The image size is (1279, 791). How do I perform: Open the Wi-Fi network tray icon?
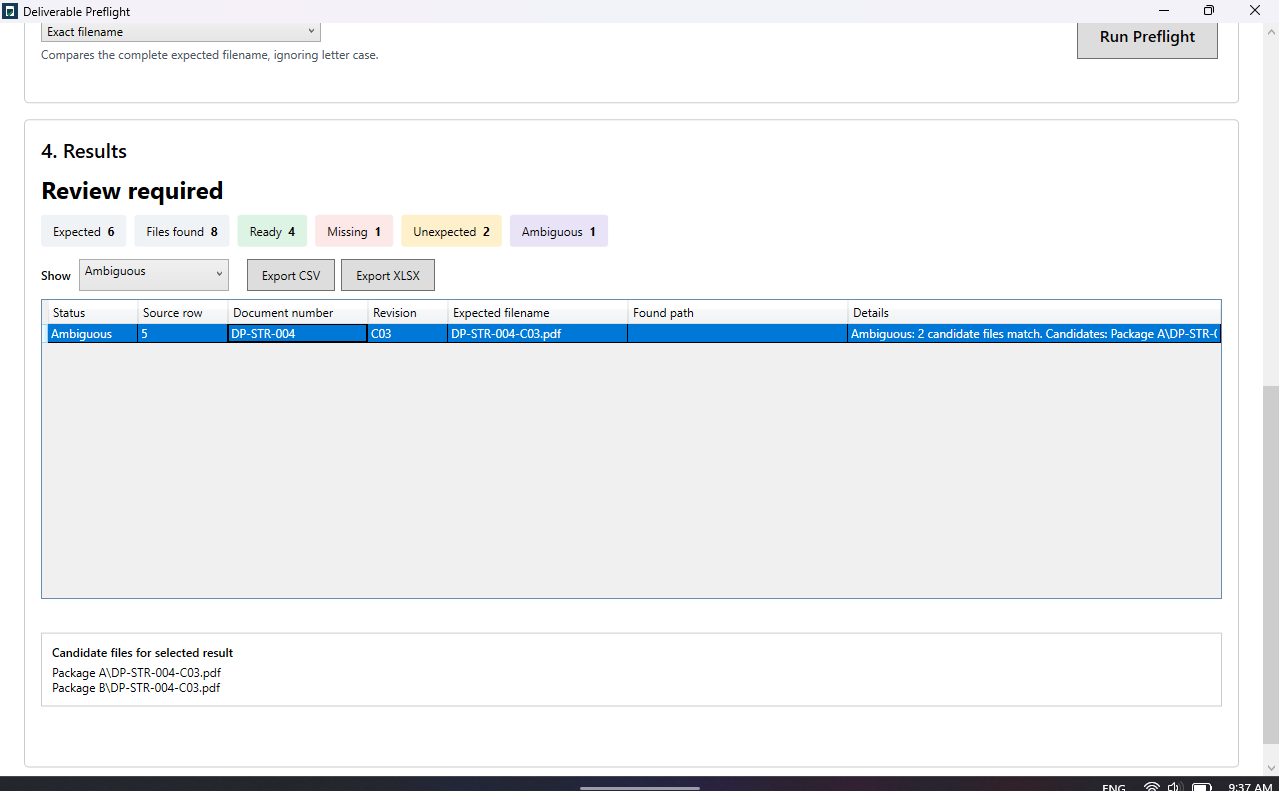1151,787
